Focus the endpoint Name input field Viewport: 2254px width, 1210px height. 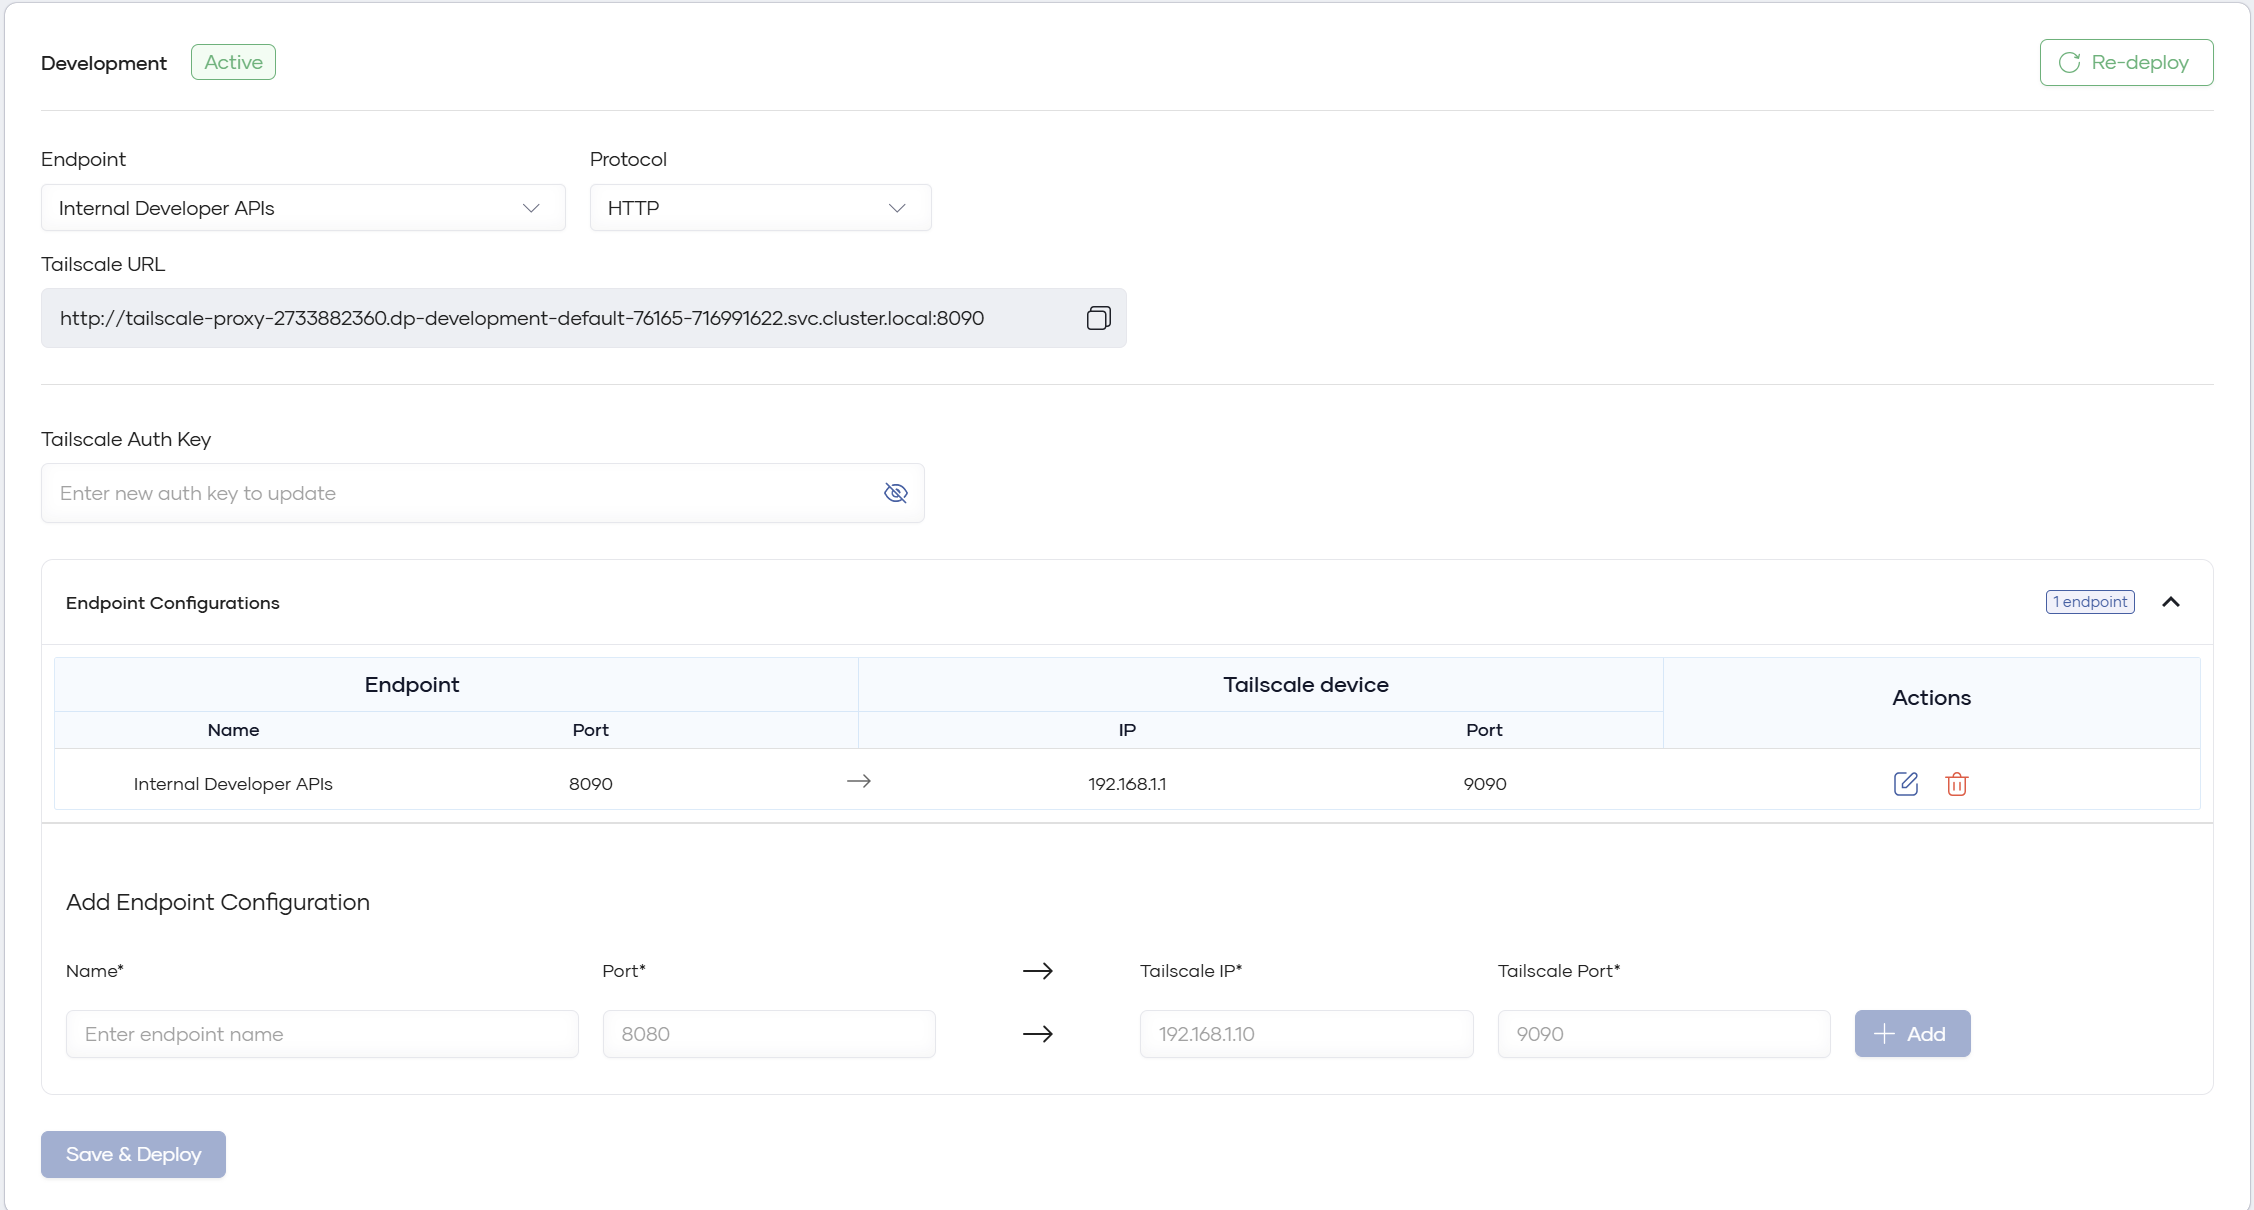point(322,1034)
